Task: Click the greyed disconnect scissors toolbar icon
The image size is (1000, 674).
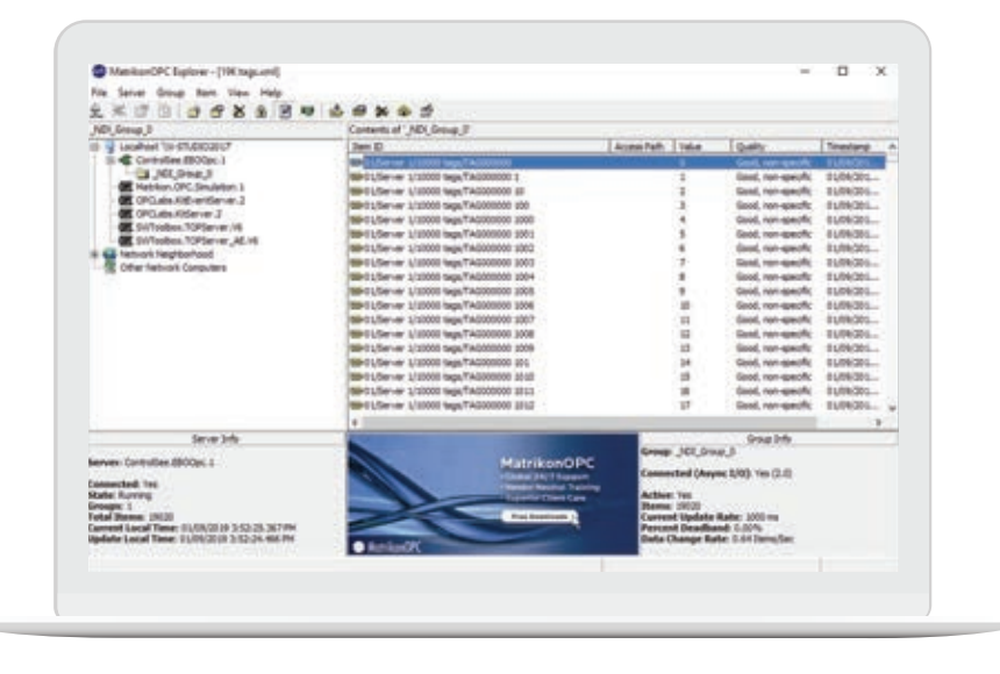Action: coord(119,111)
